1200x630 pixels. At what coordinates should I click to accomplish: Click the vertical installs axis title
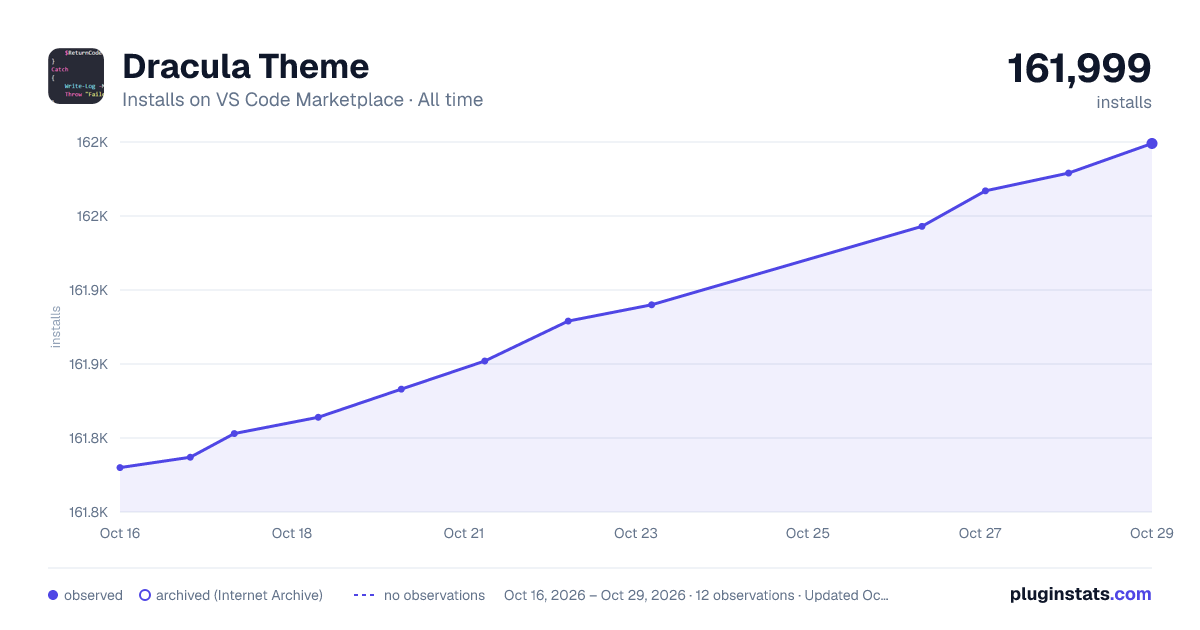pyautogui.click(x=56, y=327)
